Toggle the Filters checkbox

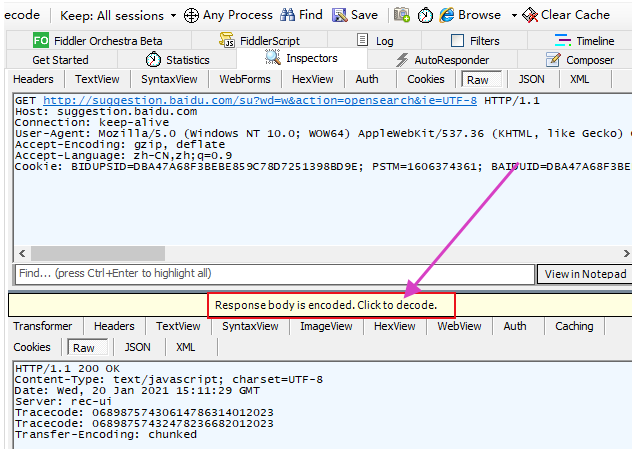457,41
